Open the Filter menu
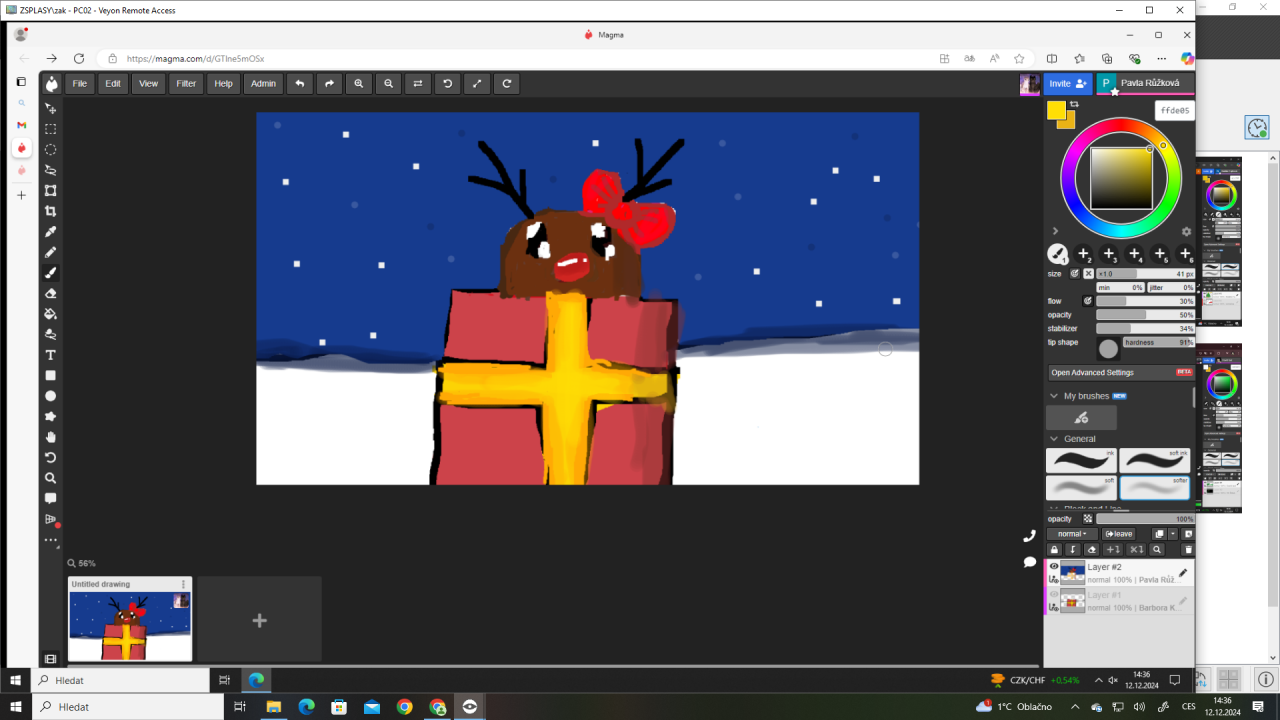 pos(186,84)
